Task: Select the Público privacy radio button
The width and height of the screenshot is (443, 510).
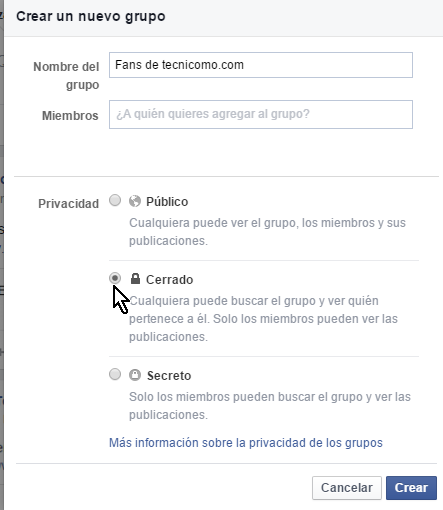Action: tap(115, 200)
